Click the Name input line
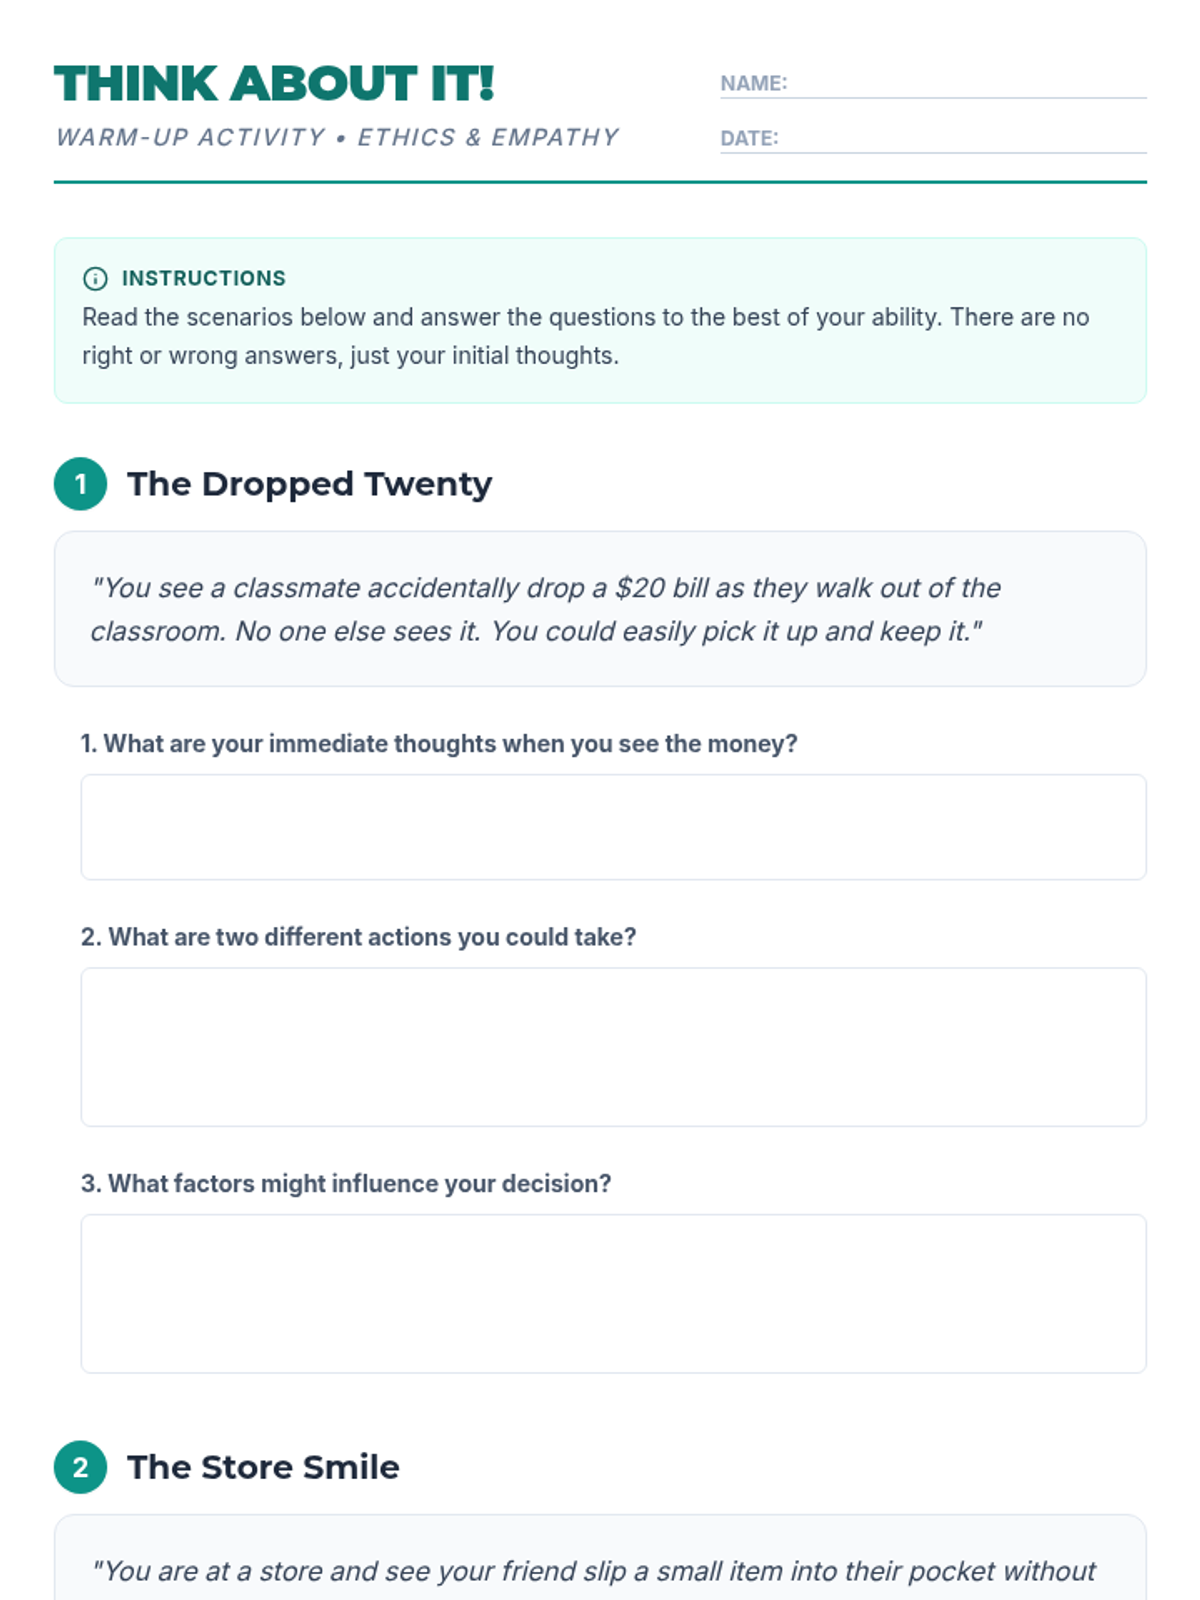This screenshot has width=1200, height=1600. click(x=967, y=84)
